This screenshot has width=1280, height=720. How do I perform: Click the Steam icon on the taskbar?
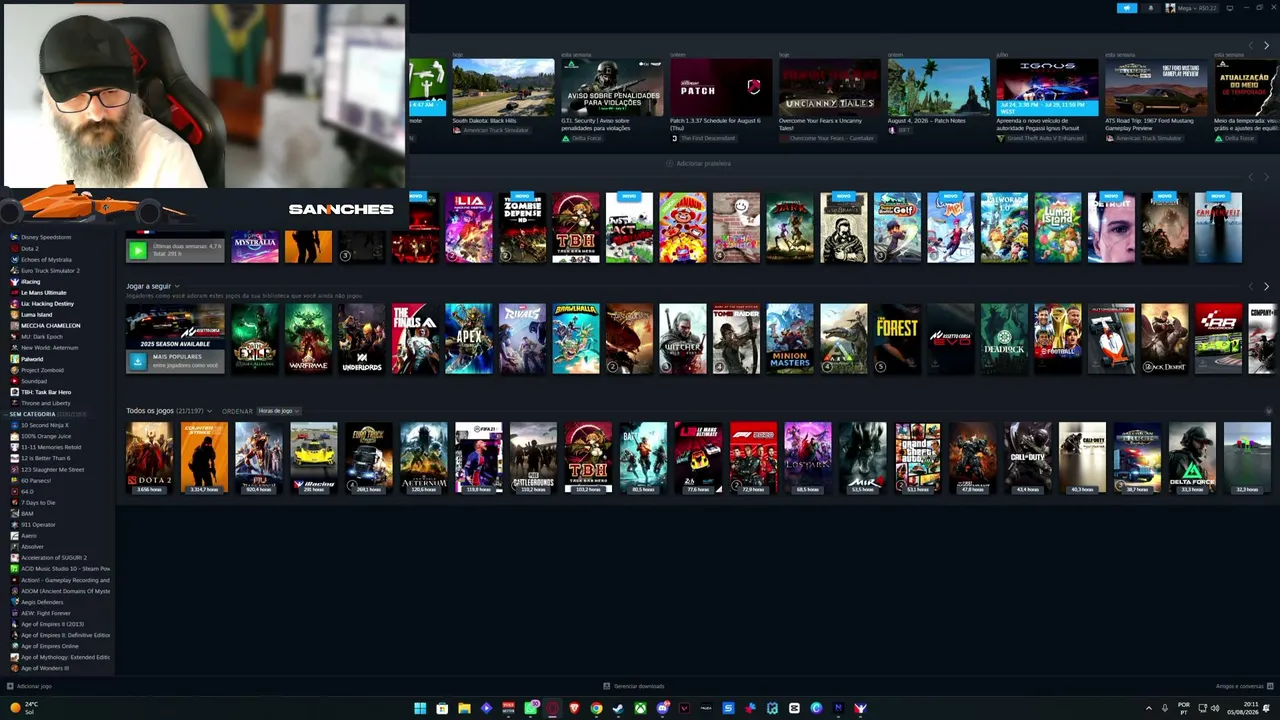pyautogui.click(x=618, y=708)
